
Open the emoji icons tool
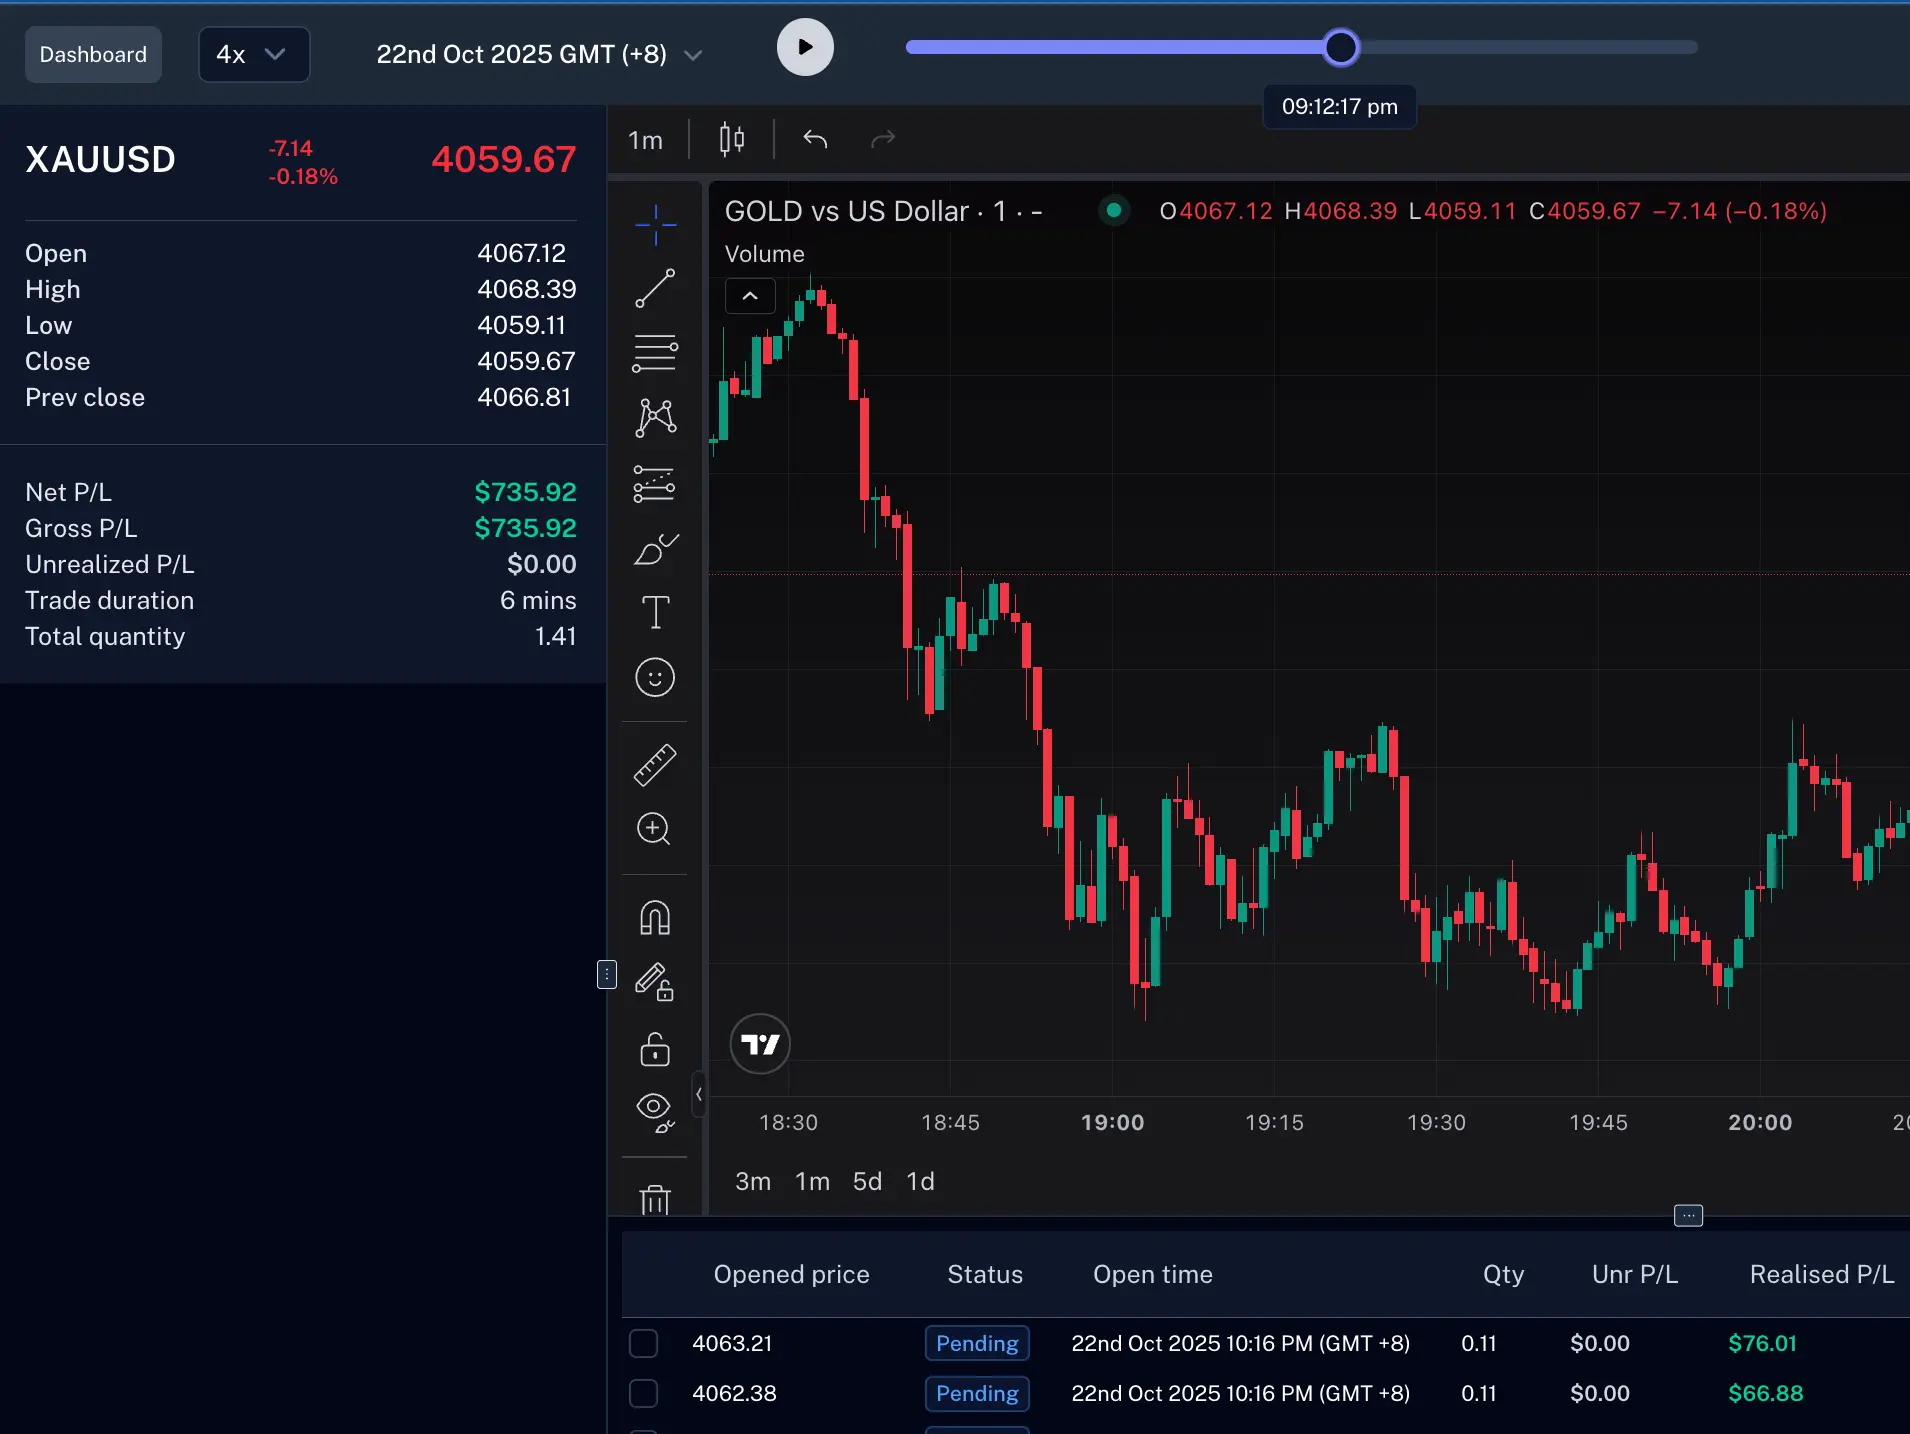coord(655,678)
